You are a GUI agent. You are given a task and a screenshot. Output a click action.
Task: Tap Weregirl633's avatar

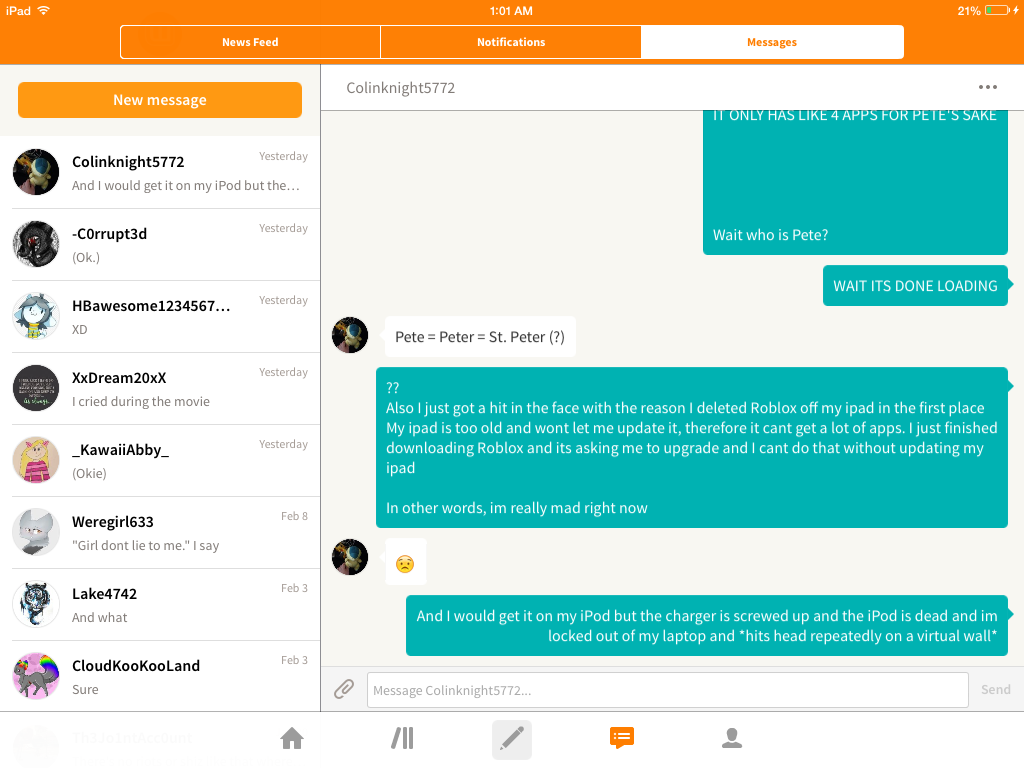[x=36, y=532]
